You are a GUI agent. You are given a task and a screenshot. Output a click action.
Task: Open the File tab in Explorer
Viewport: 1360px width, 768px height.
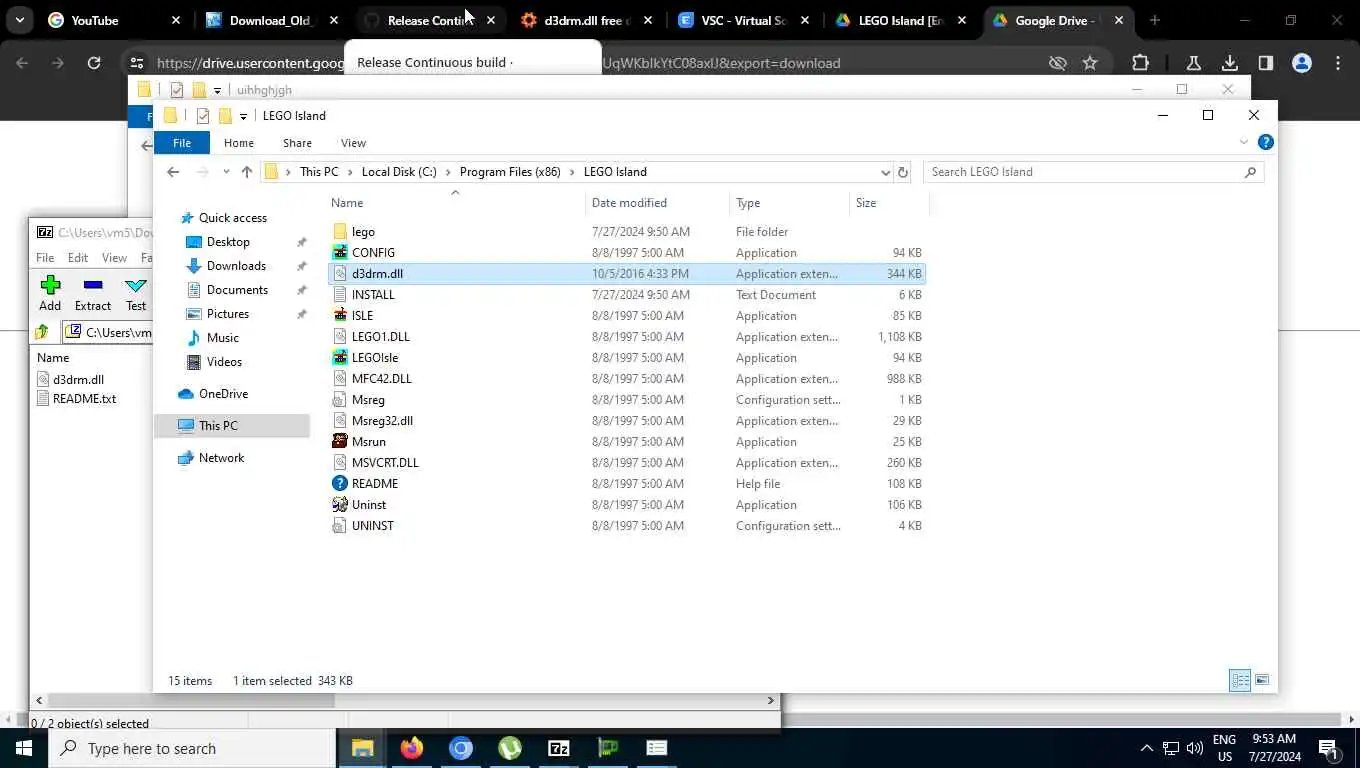coord(182,143)
